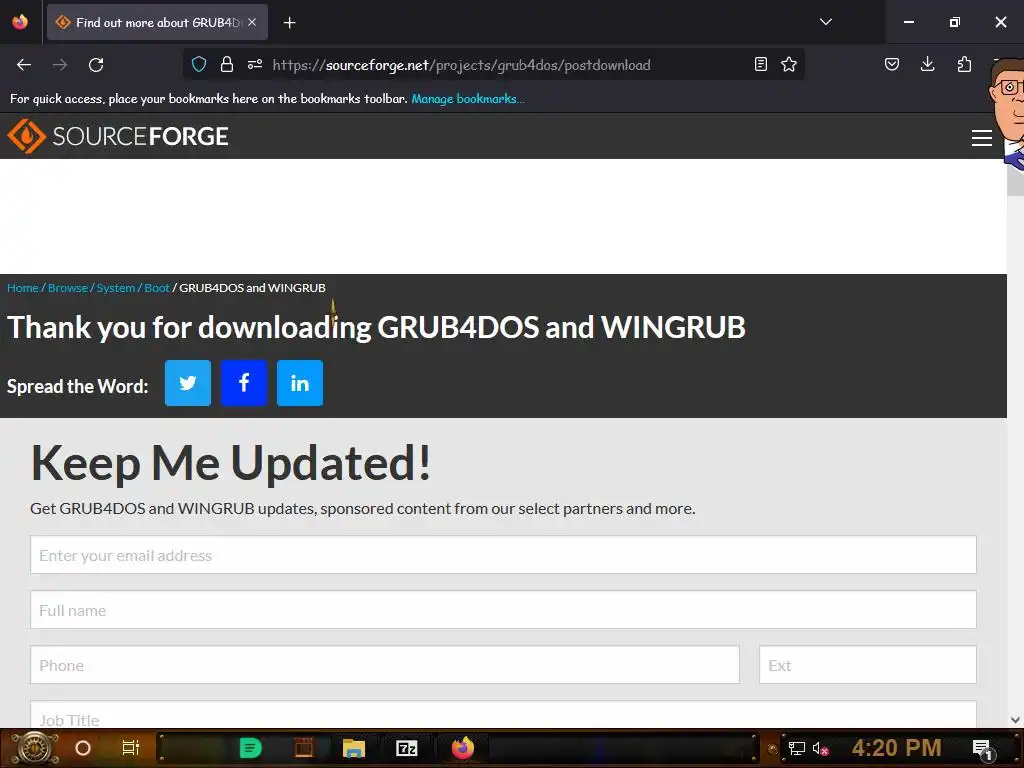Open the Start menu gear button

click(x=35, y=748)
